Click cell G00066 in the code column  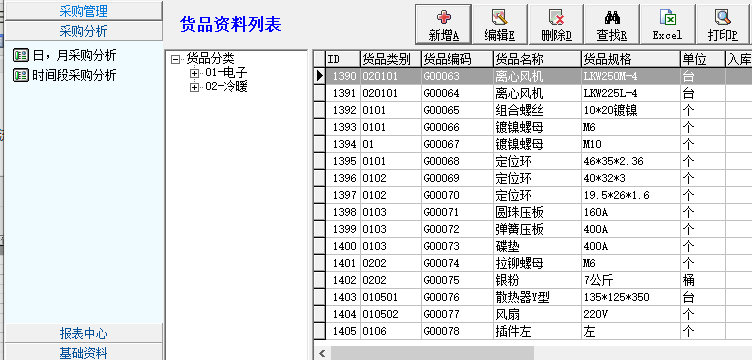tap(458, 127)
